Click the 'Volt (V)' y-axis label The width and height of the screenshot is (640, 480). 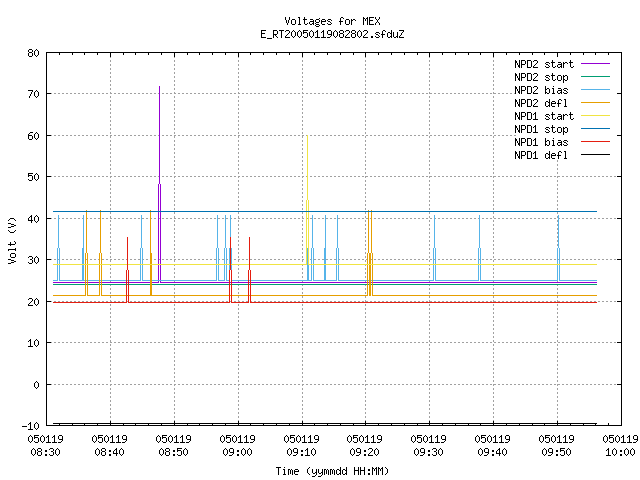(12, 240)
